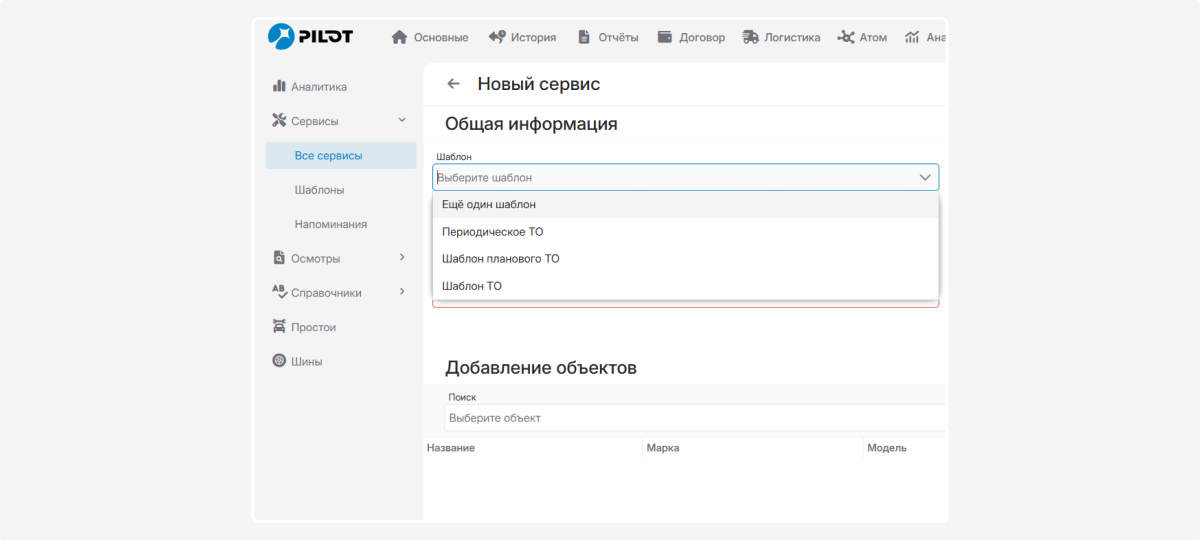Image resolution: width=1200 pixels, height=540 pixels.
Task: Select 'Периодическое ТО' from the template list
Action: click(x=492, y=232)
